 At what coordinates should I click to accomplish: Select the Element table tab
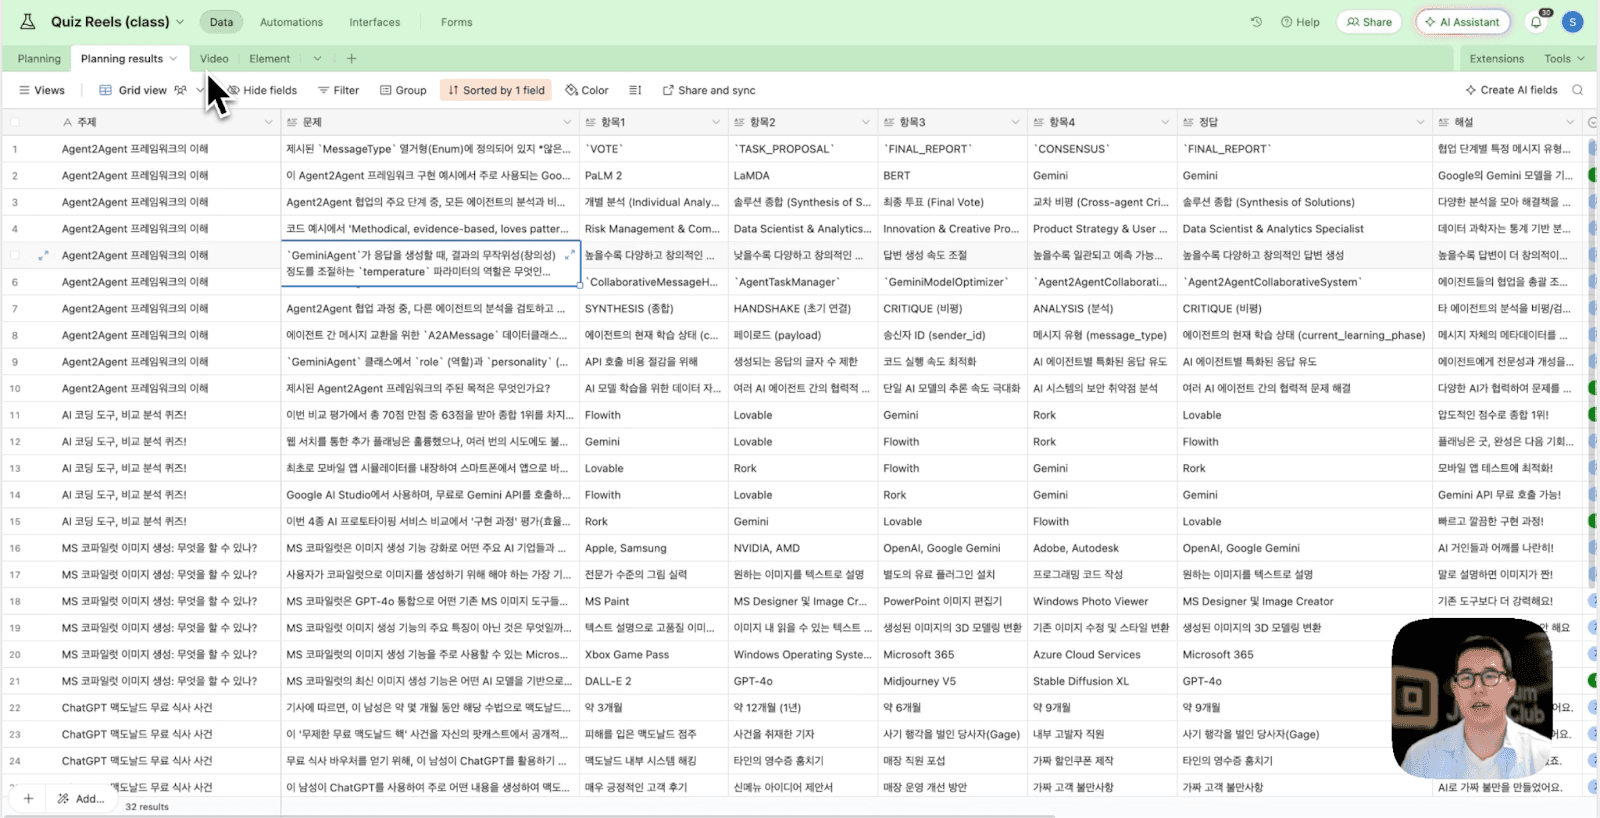coord(269,58)
